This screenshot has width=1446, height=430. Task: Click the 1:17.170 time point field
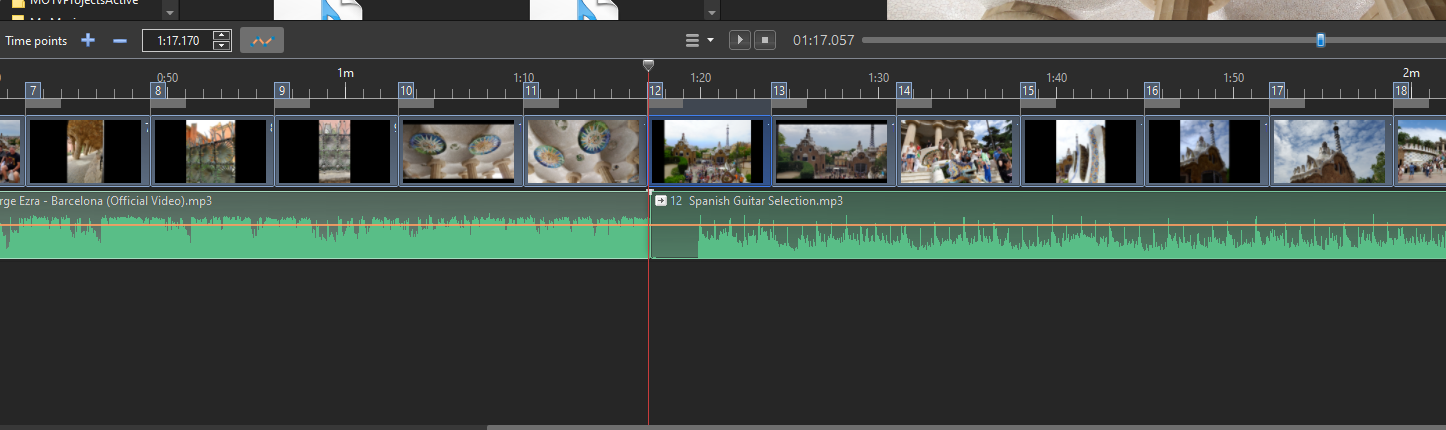click(178, 40)
